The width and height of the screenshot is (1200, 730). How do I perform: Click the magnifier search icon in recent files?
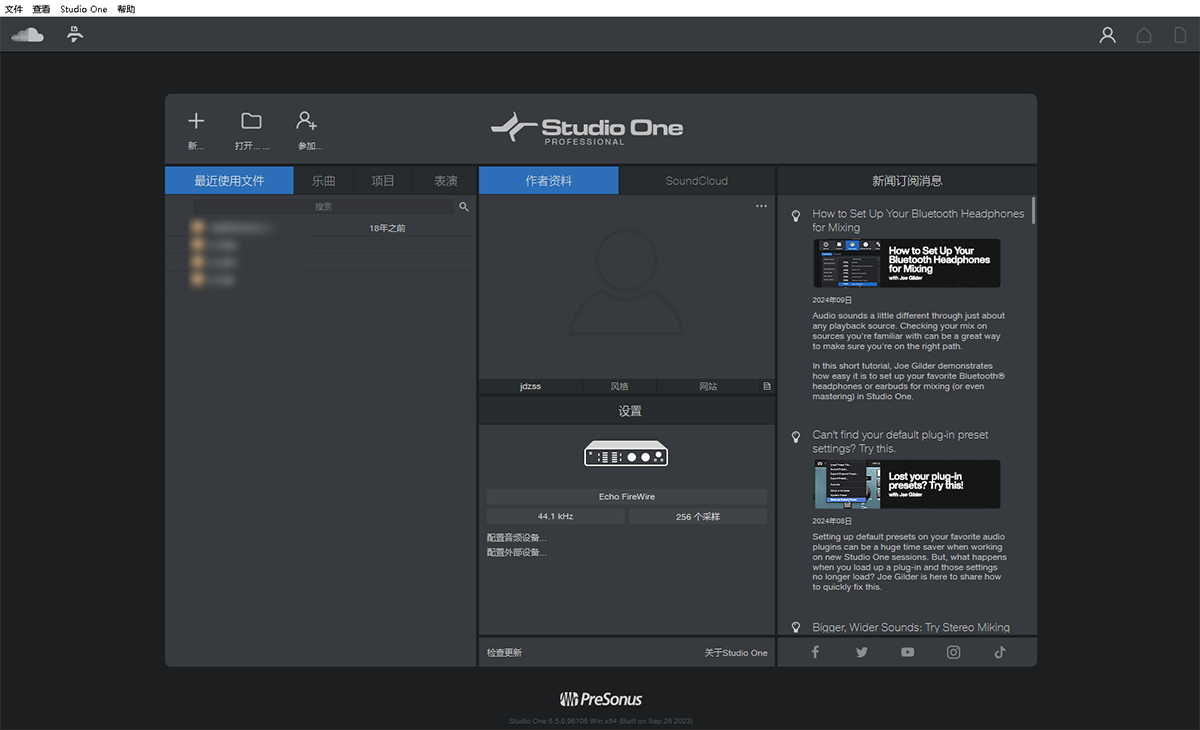pos(464,207)
